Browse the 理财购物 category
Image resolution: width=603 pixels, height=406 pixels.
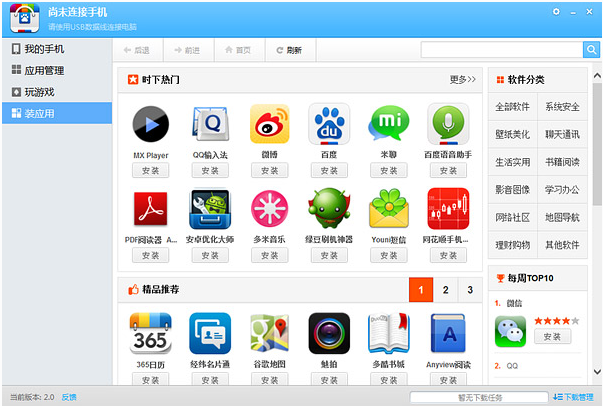coord(513,245)
